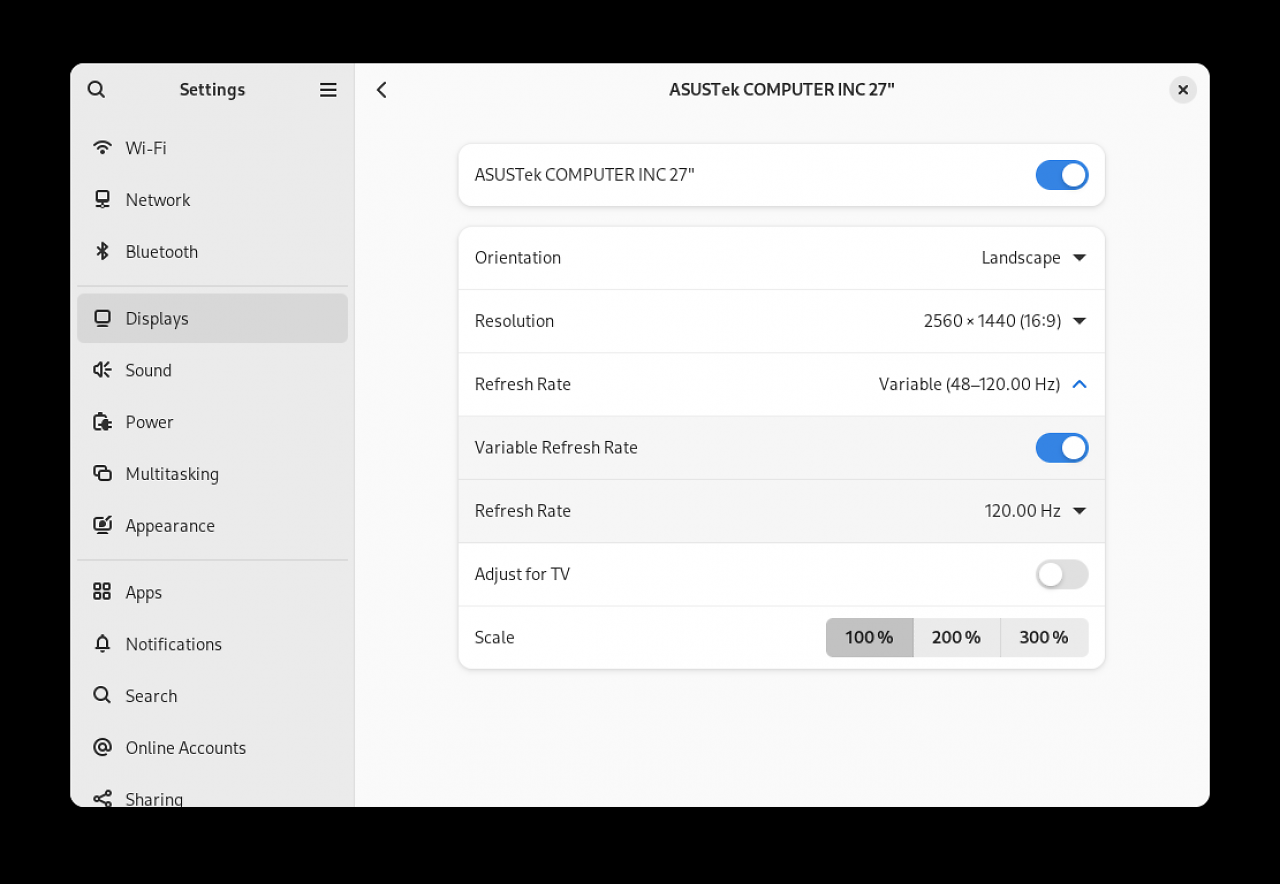Click the Orientation row label
This screenshot has width=1280, height=884.
pyautogui.click(x=518, y=258)
